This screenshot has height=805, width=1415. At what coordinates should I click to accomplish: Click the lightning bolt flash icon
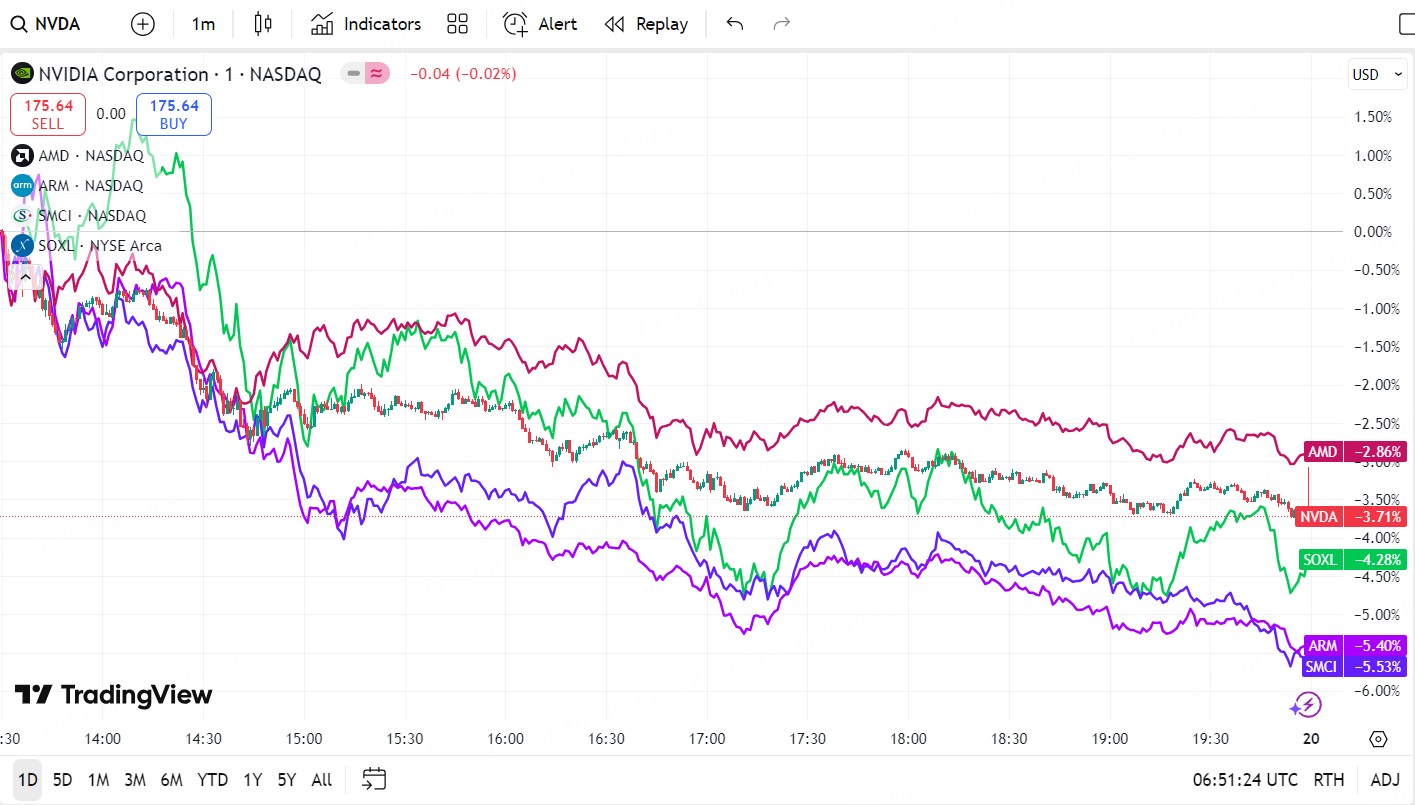(1306, 705)
